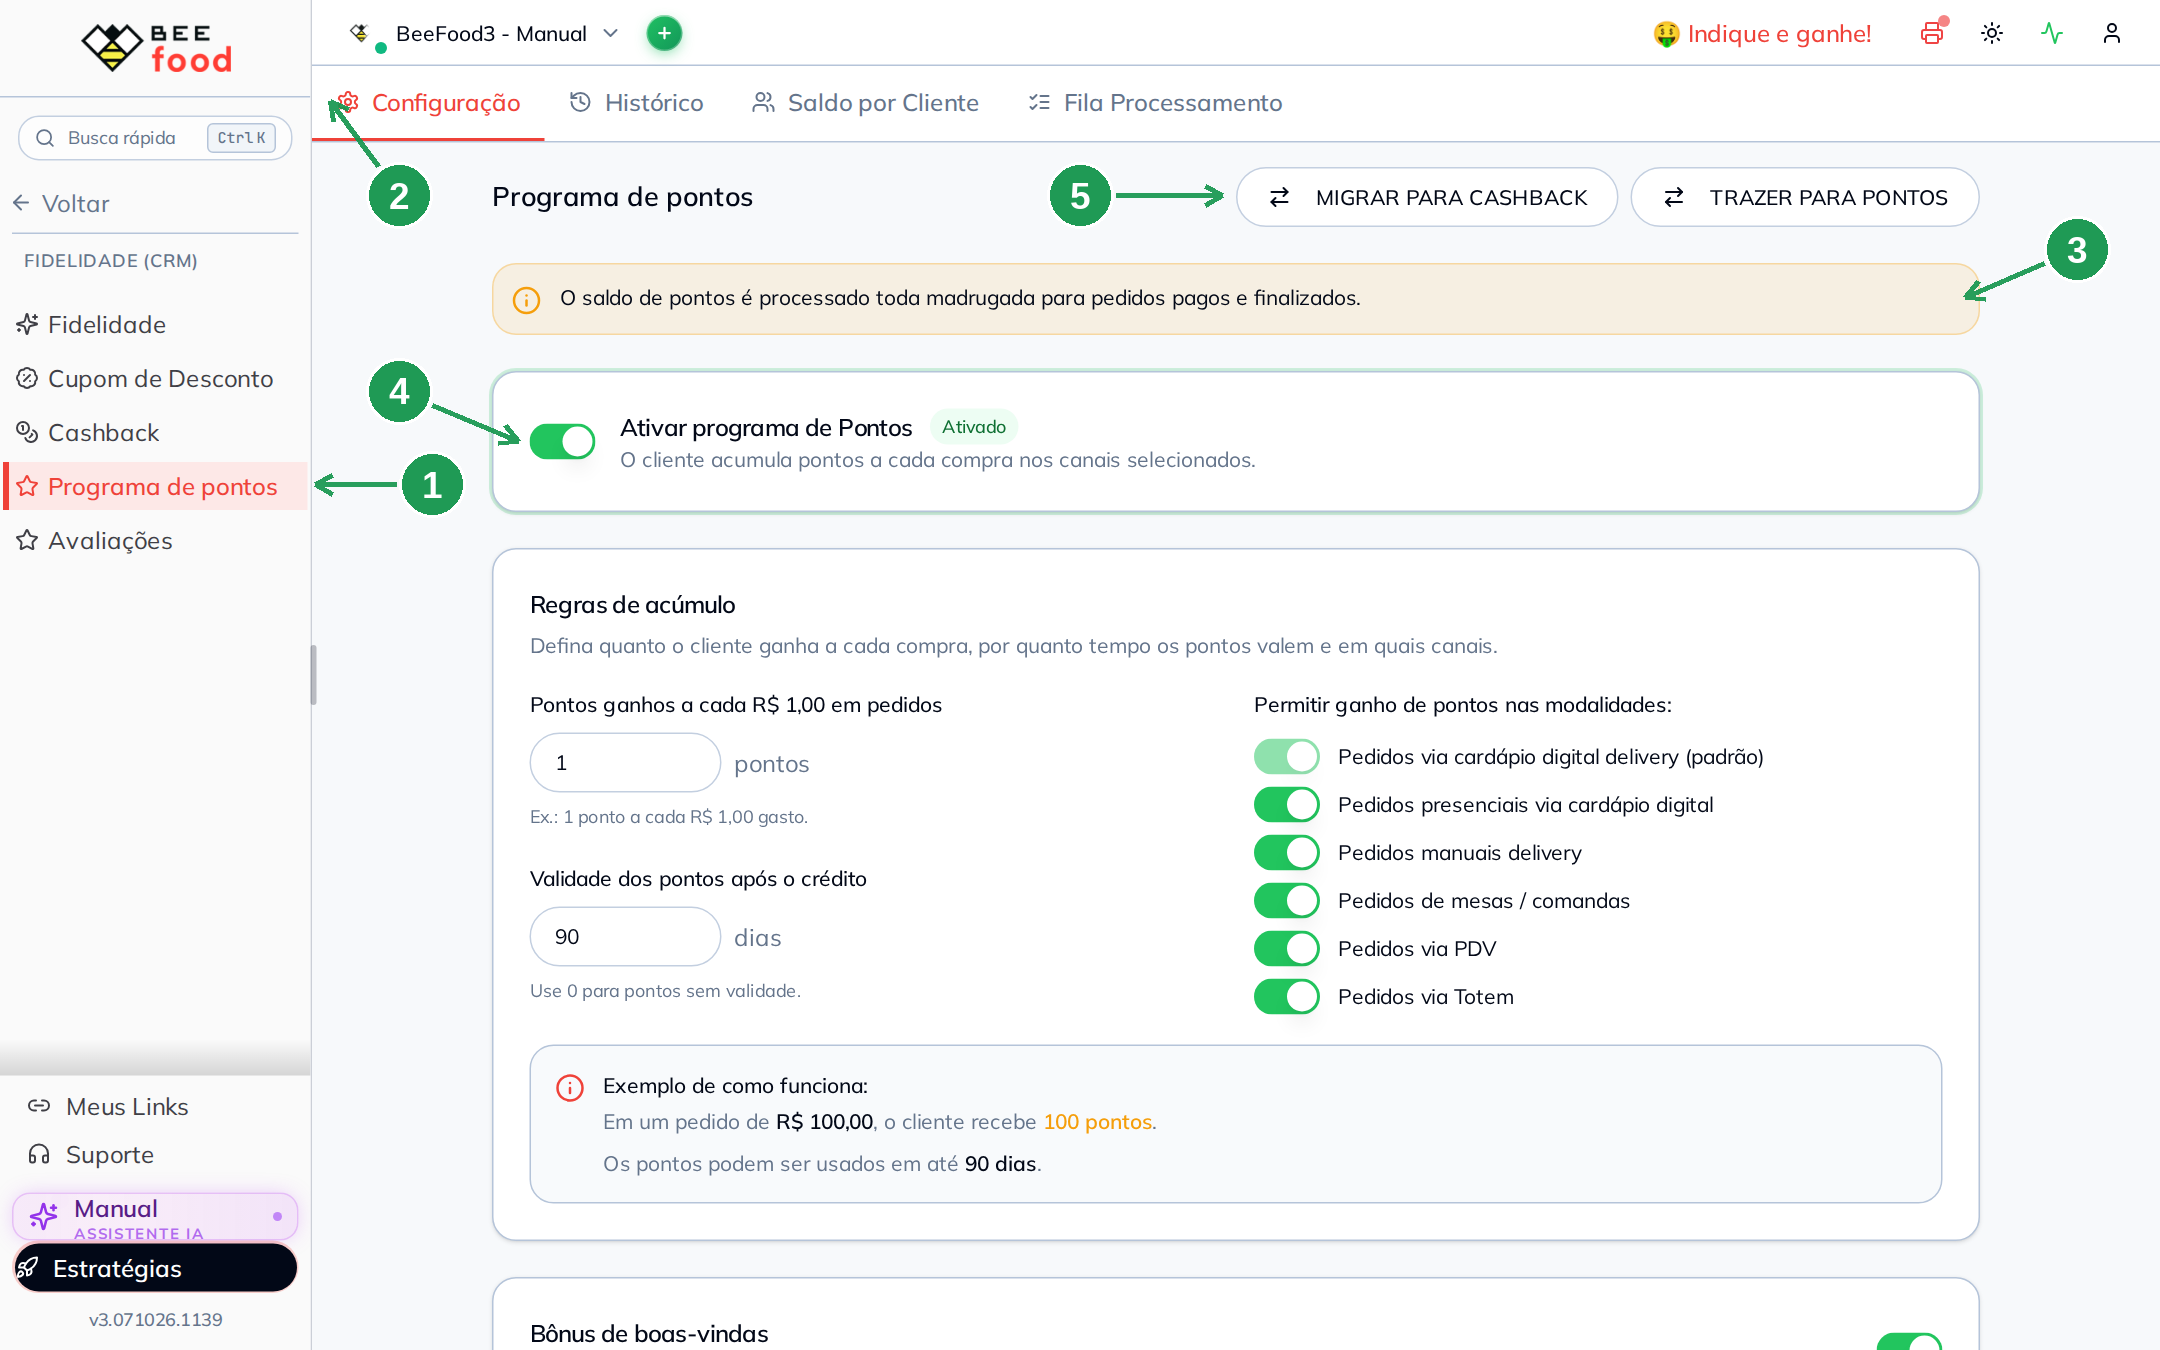The width and height of the screenshot is (2160, 1350).
Task: Click the Suporte headset icon
Action: tap(39, 1154)
